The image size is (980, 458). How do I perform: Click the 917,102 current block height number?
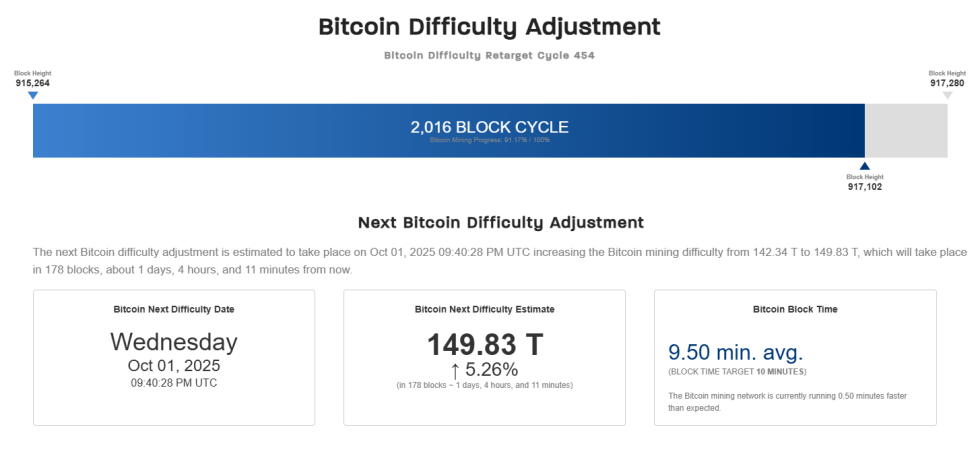pos(865,186)
